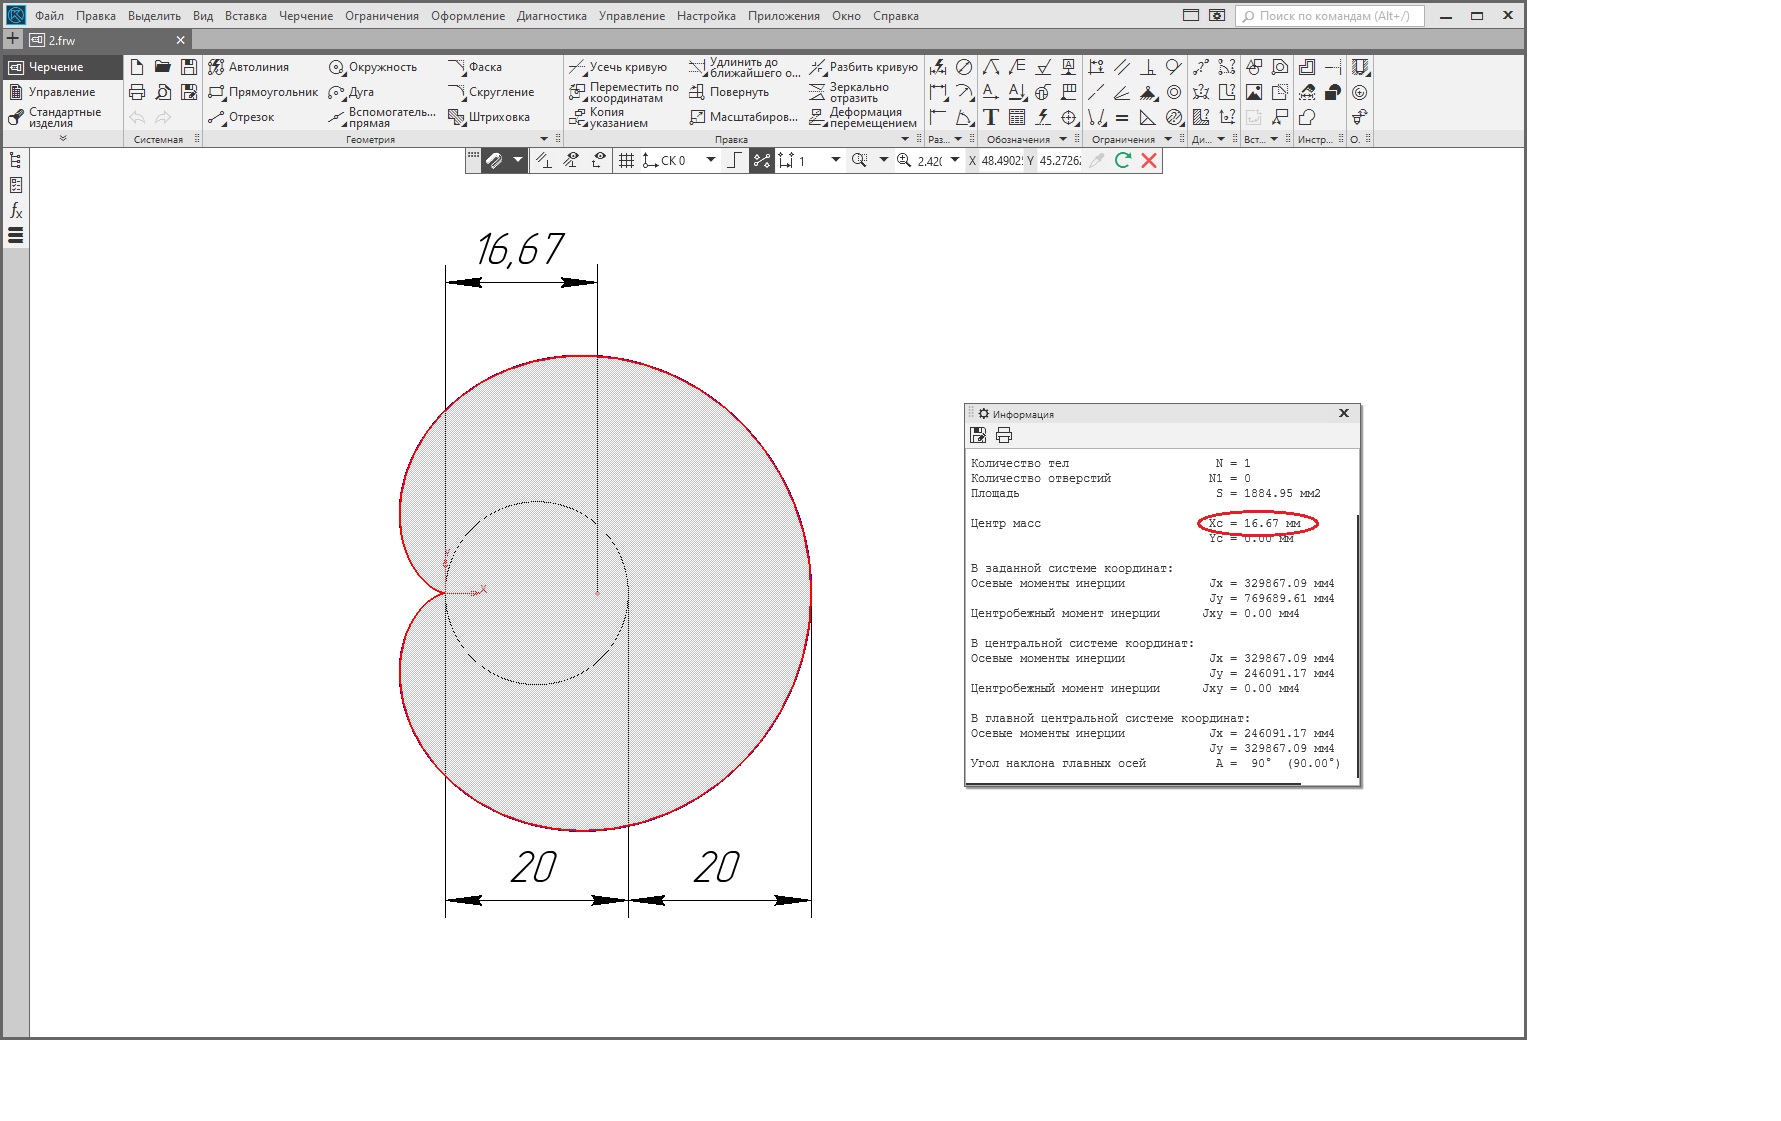Toggle the orthogonal drawing mode button
The width and height of the screenshot is (1781, 1121).
pos(735,161)
